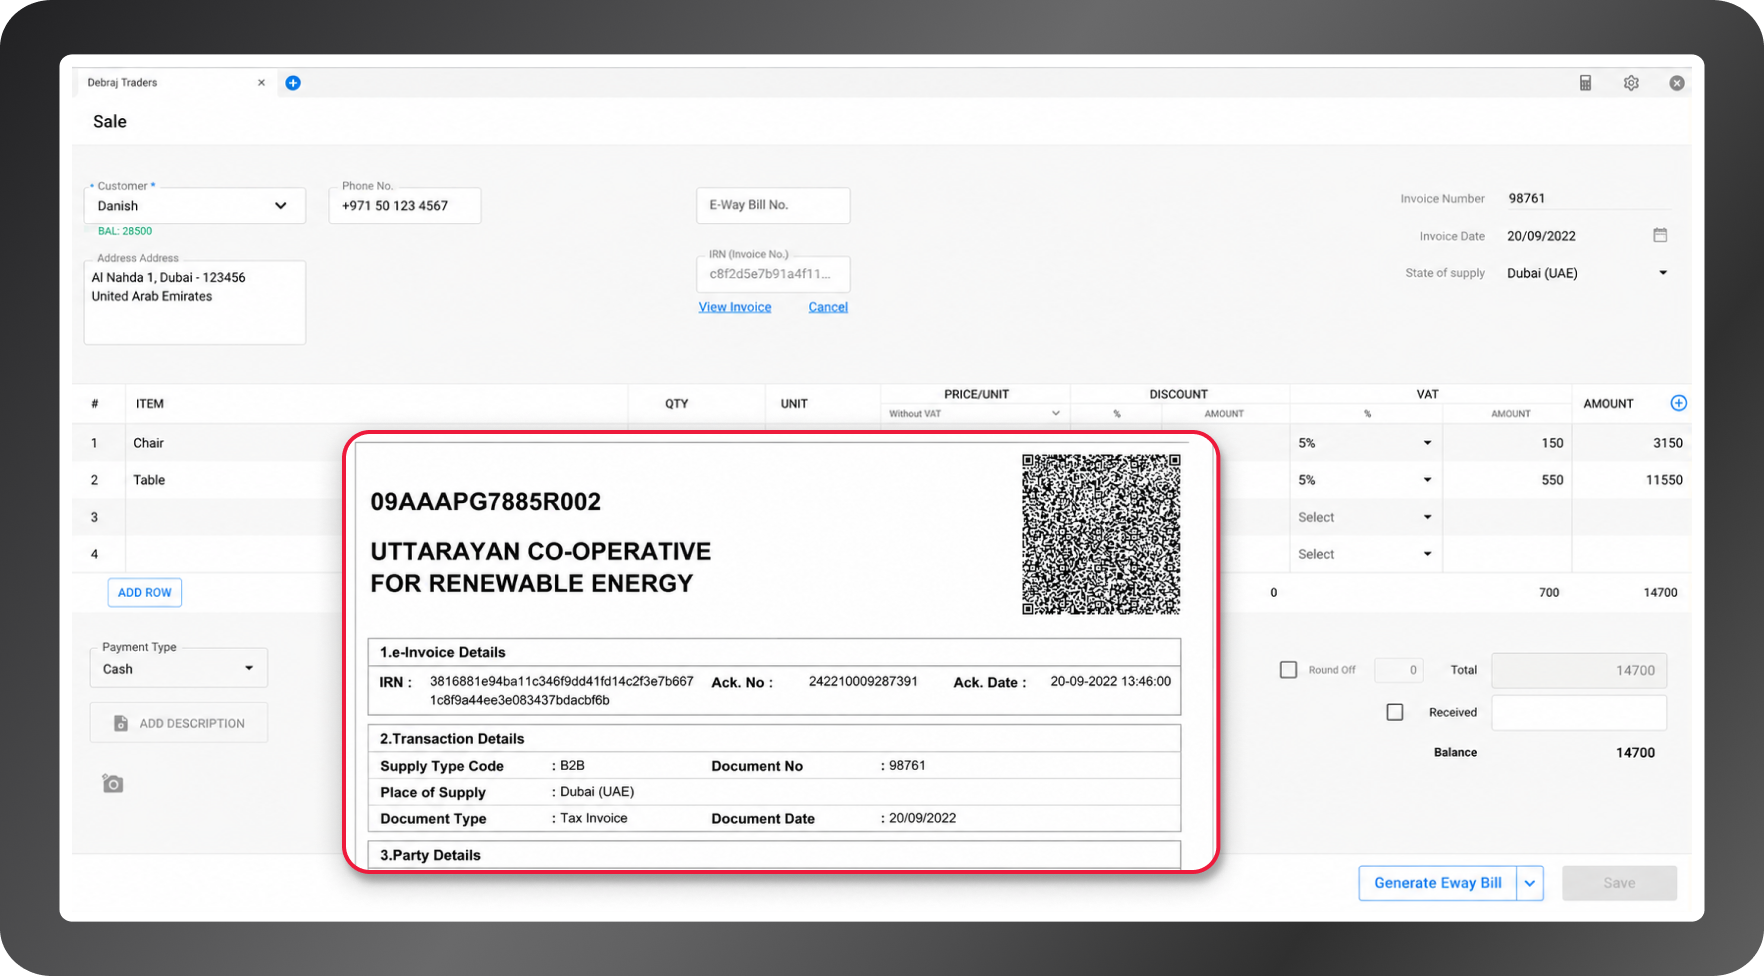Click the Total field showing 14700
Screen dimensions: 1764x976
pos(1579,670)
